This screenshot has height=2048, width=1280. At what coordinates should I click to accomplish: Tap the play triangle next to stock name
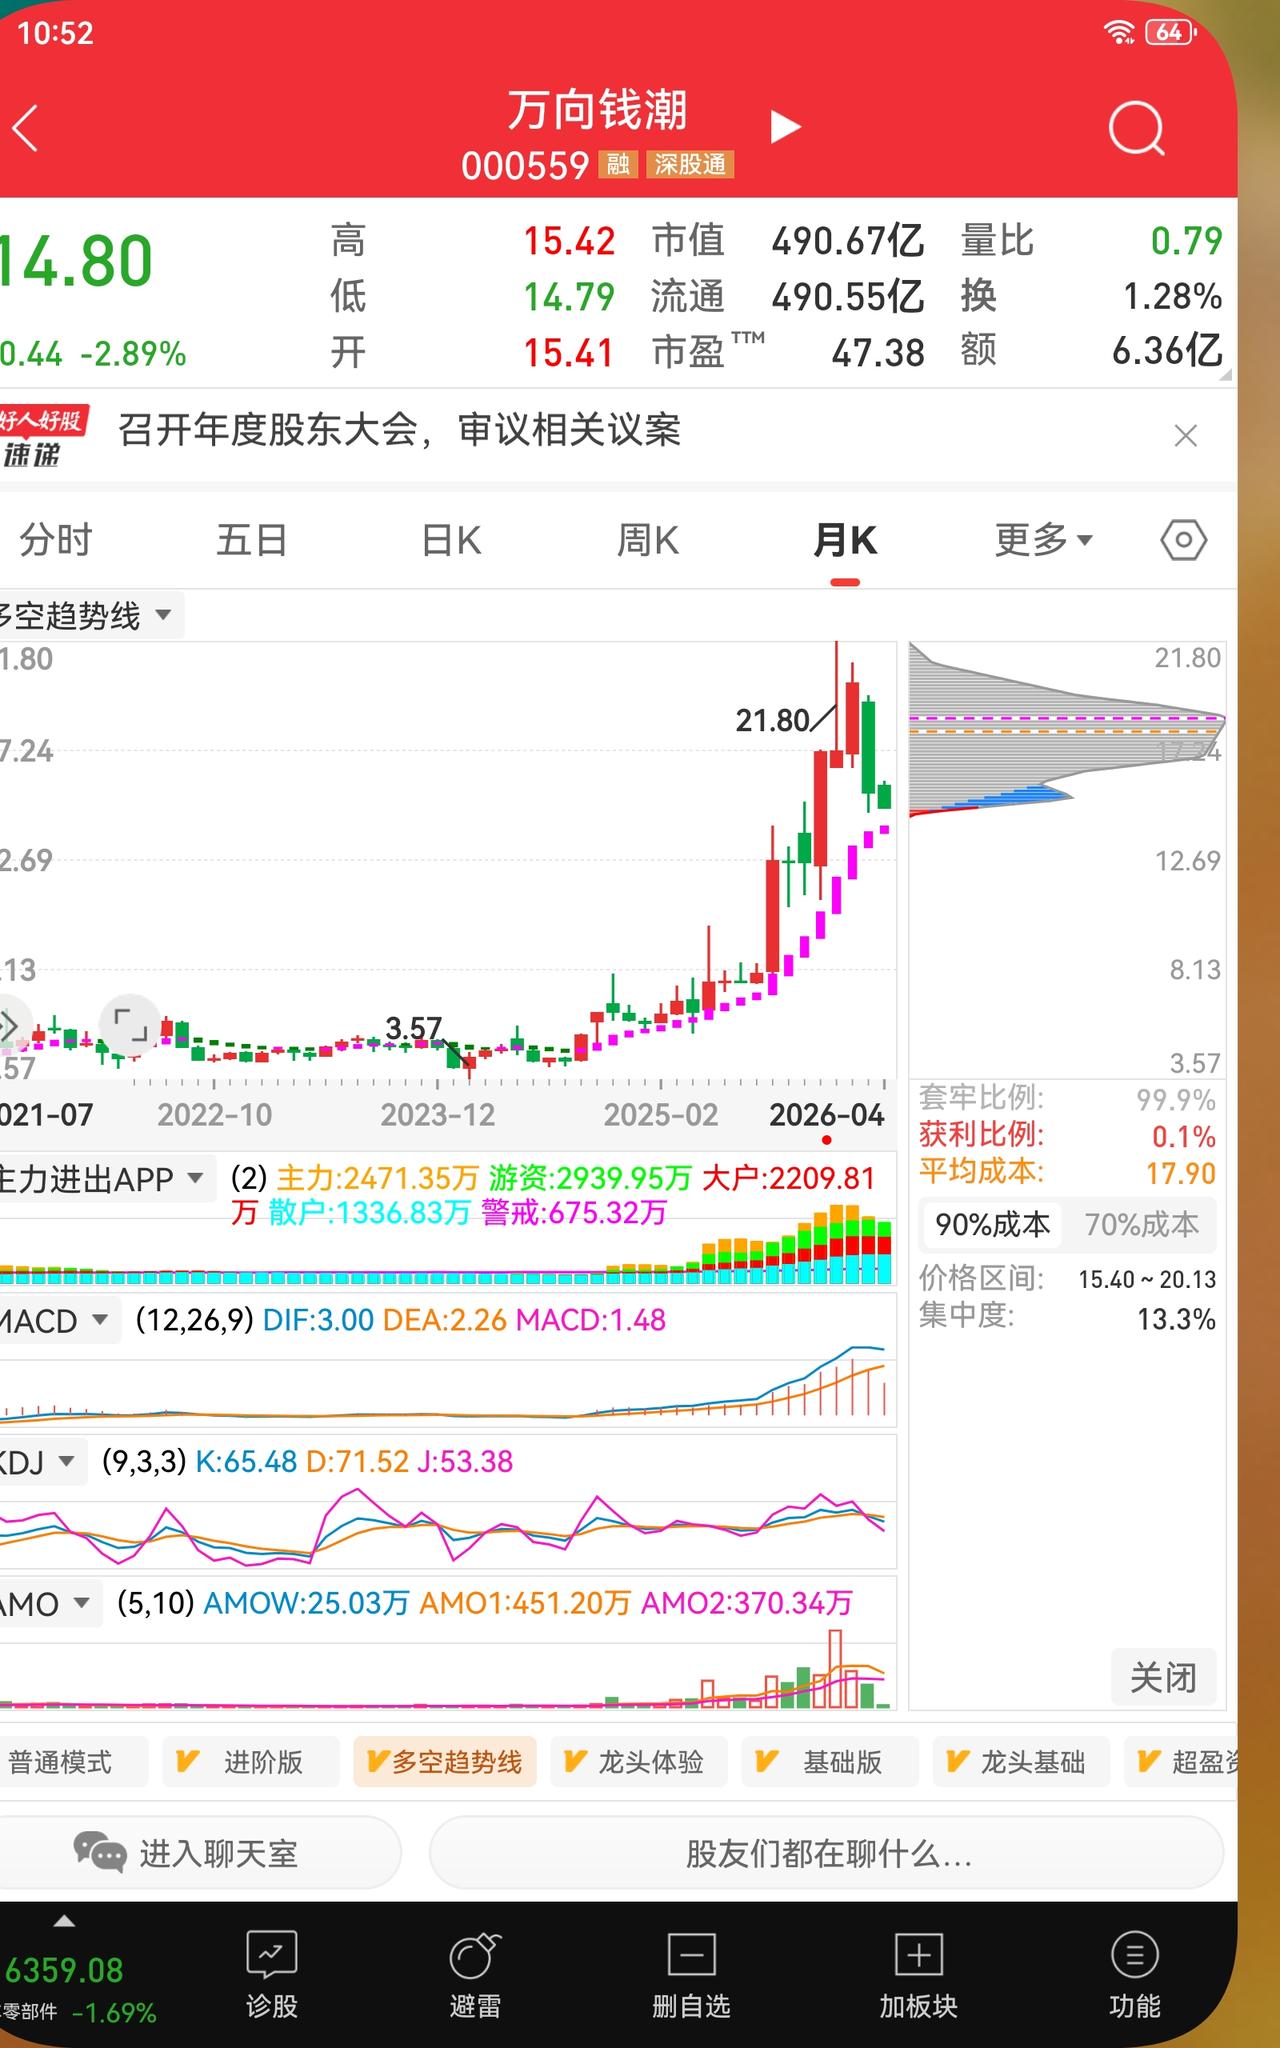point(785,127)
